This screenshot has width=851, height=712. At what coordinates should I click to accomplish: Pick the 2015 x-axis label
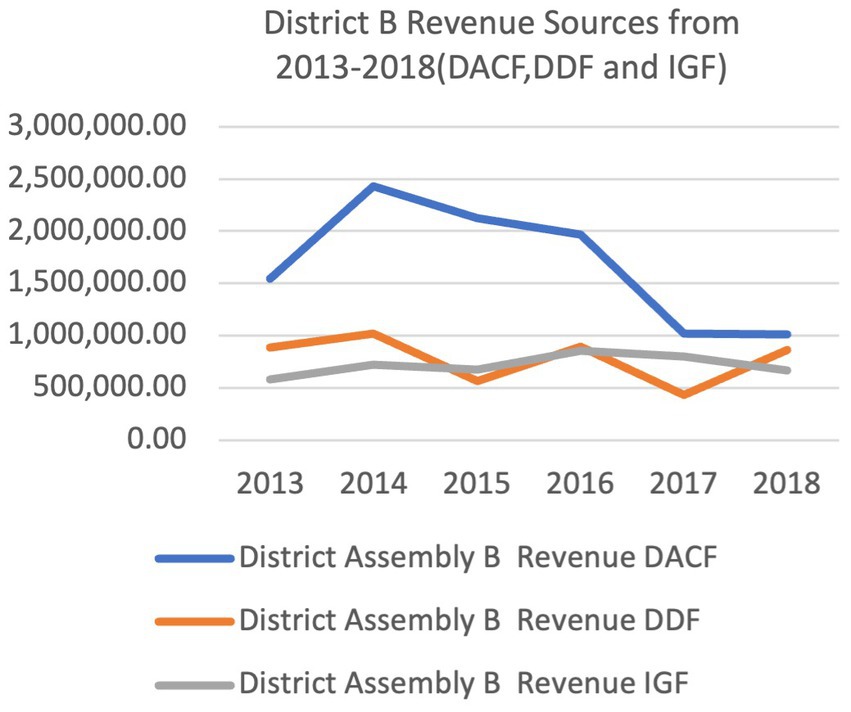tap(477, 483)
